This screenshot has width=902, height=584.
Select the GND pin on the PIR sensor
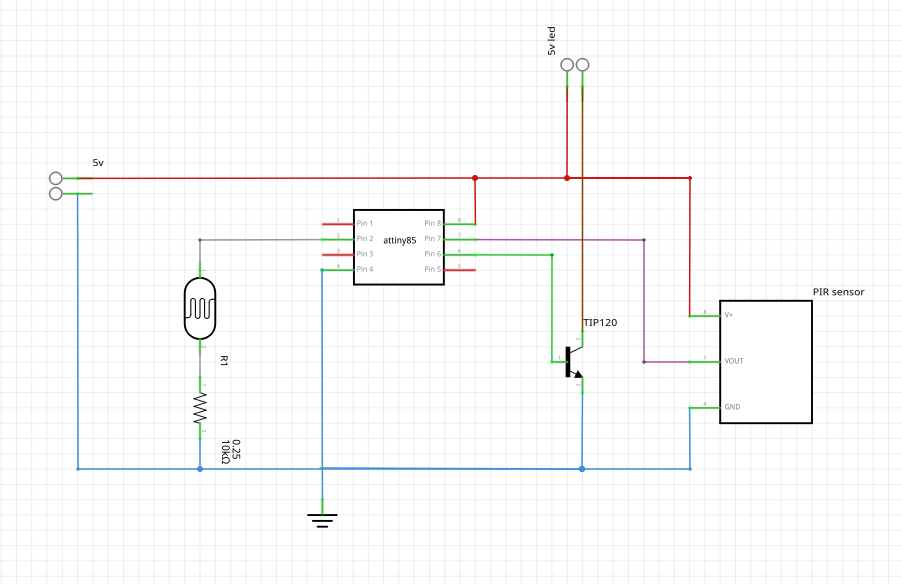[732, 407]
